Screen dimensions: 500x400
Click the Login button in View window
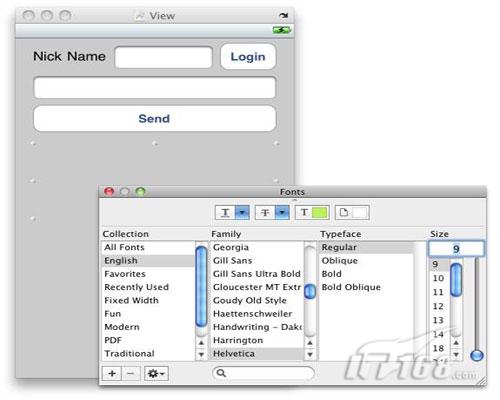pos(248,57)
